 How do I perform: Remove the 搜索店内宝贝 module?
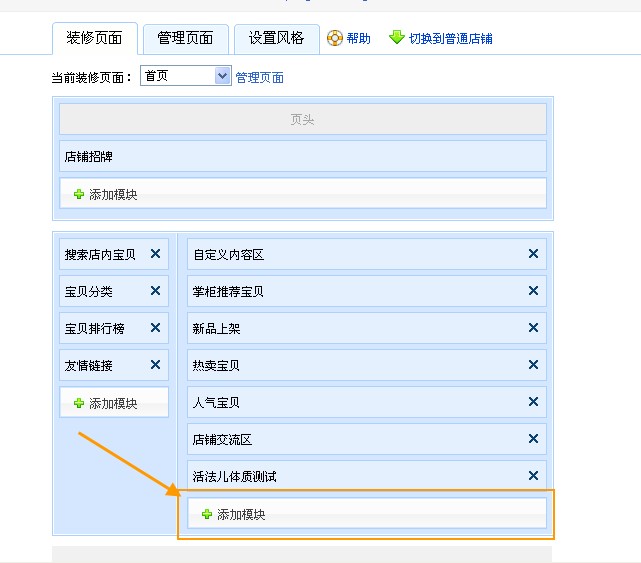[155, 254]
